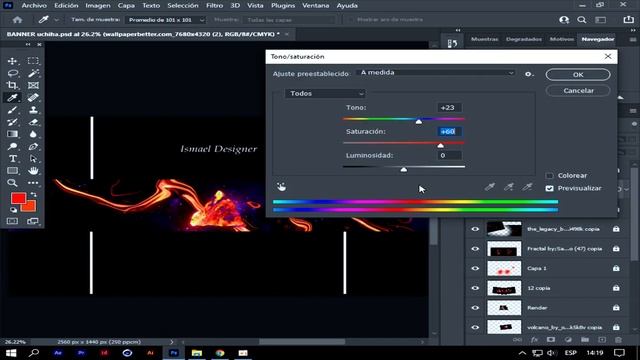This screenshot has width=640, height=360.
Task: Select the Dodge tool
Action: pos(12,146)
